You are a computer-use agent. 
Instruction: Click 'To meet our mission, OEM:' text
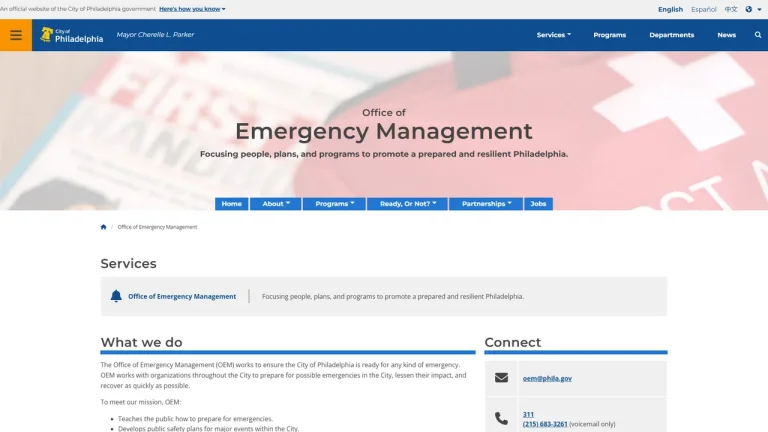point(141,402)
